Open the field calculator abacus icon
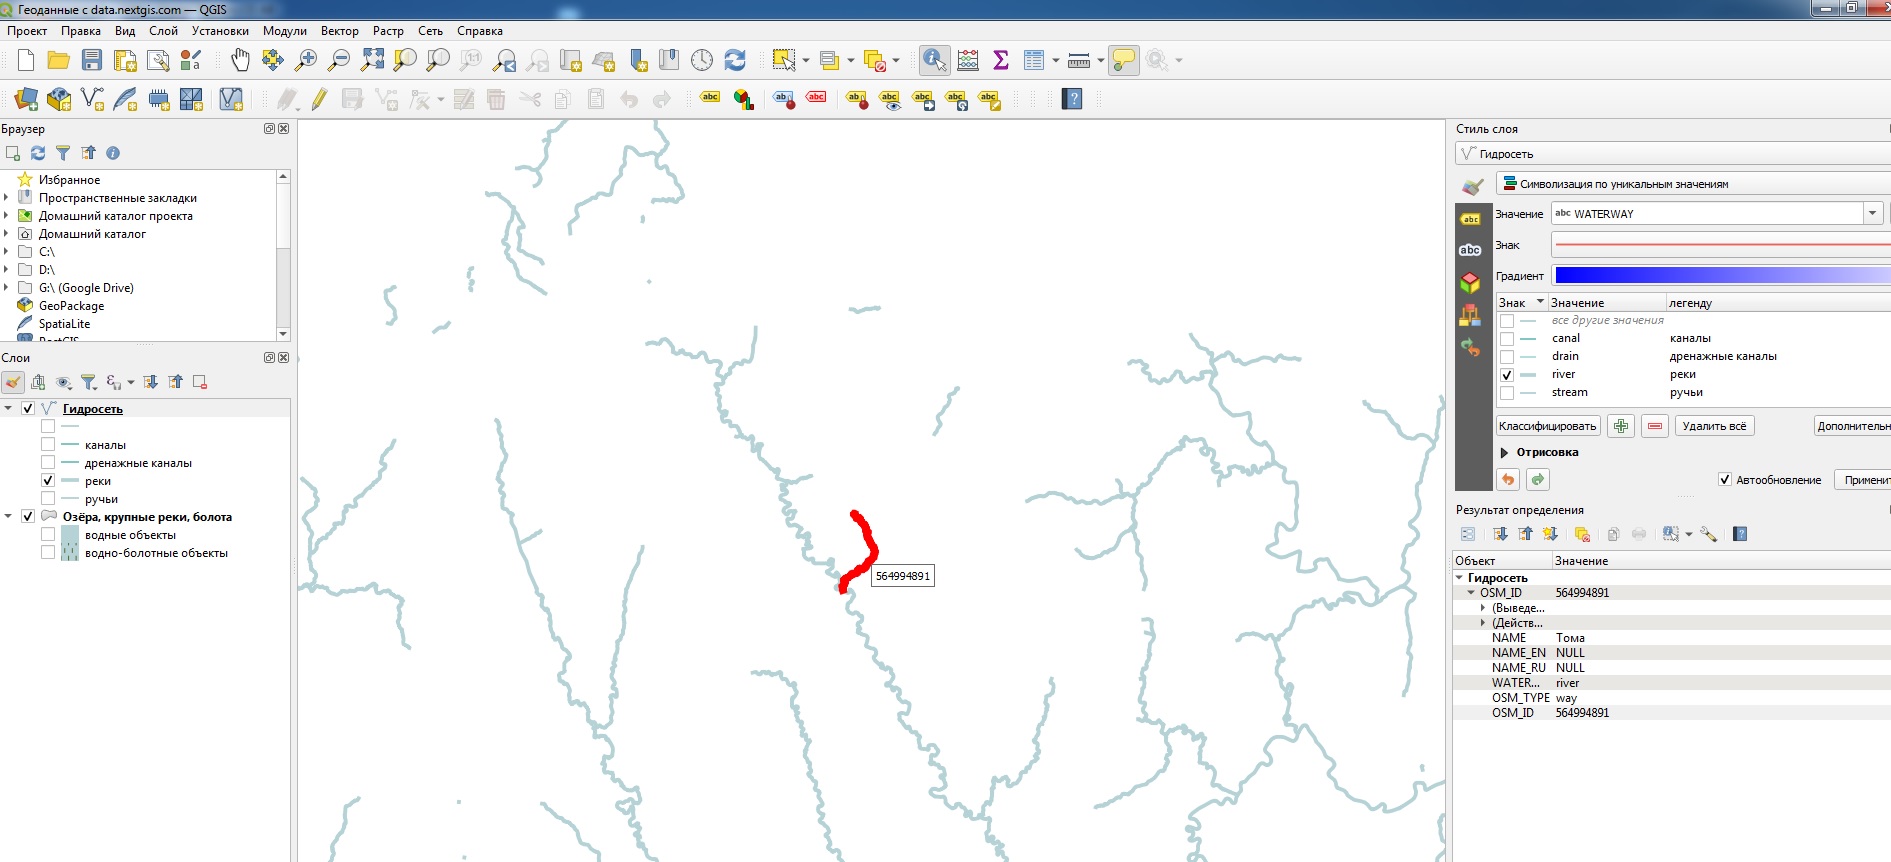1891x862 pixels. [x=968, y=61]
